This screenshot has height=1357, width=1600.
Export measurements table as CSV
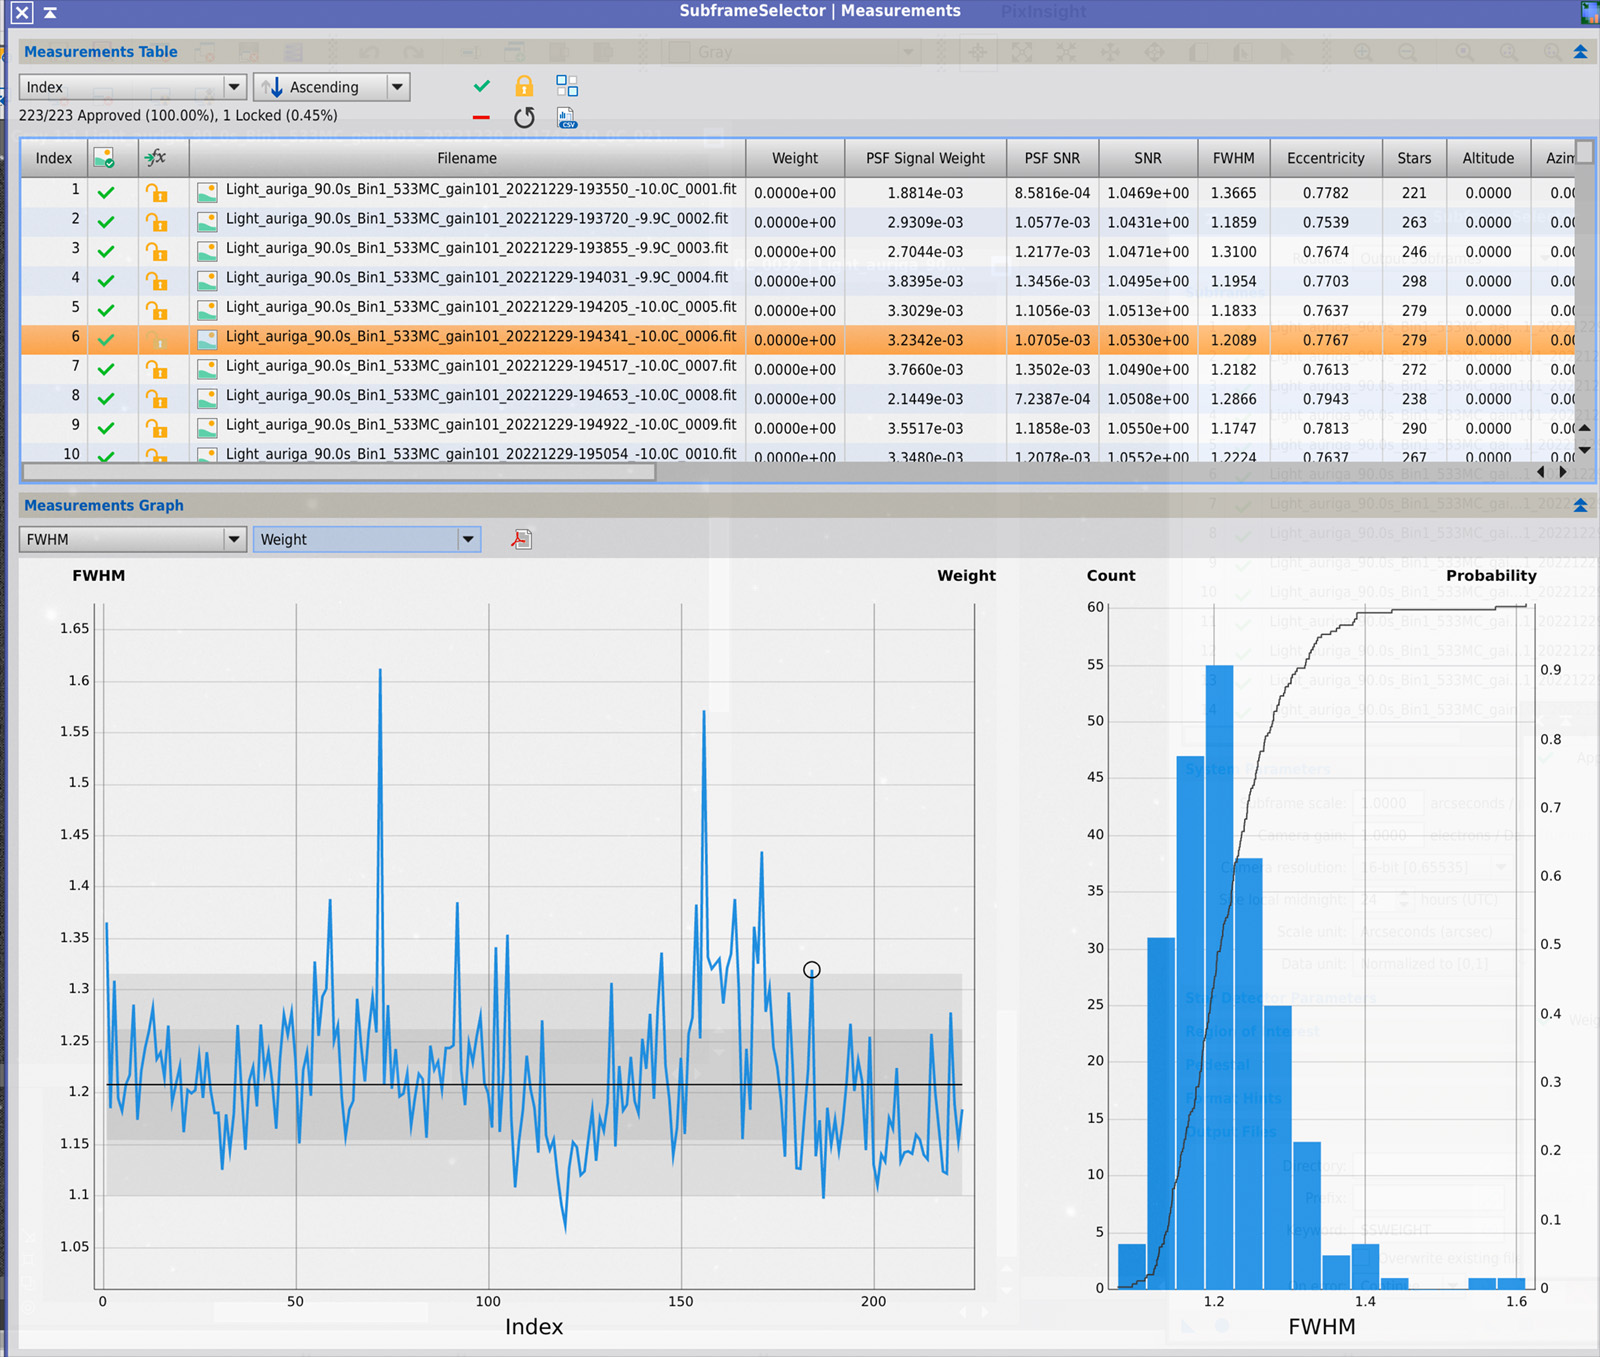pyautogui.click(x=567, y=118)
